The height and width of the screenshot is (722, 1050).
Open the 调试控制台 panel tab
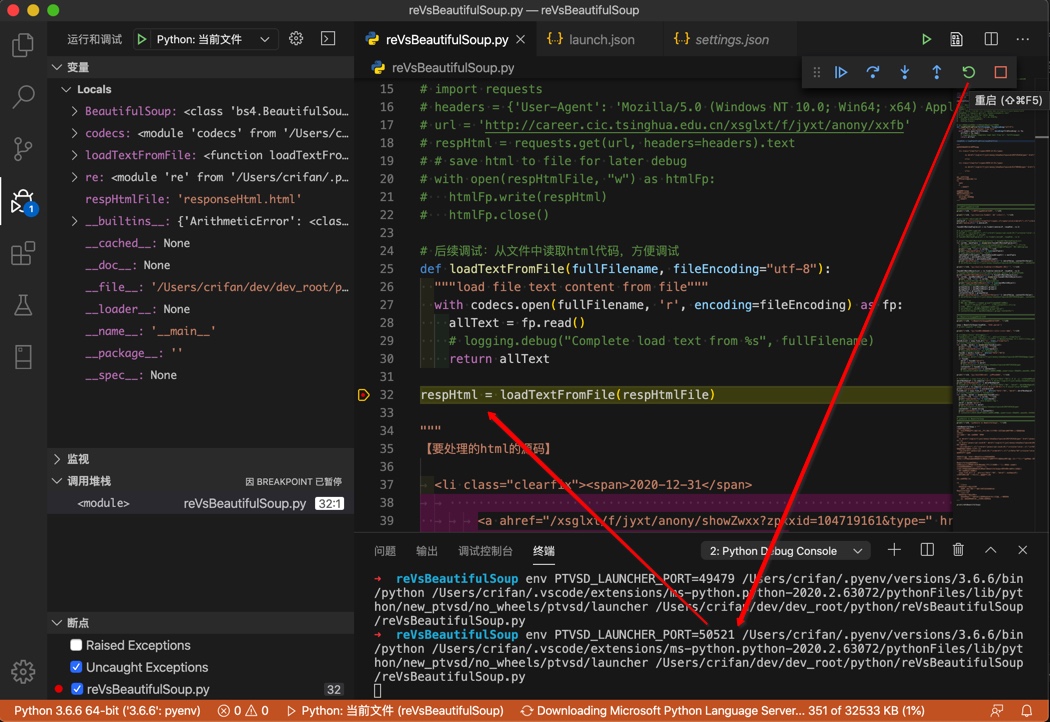coord(485,551)
